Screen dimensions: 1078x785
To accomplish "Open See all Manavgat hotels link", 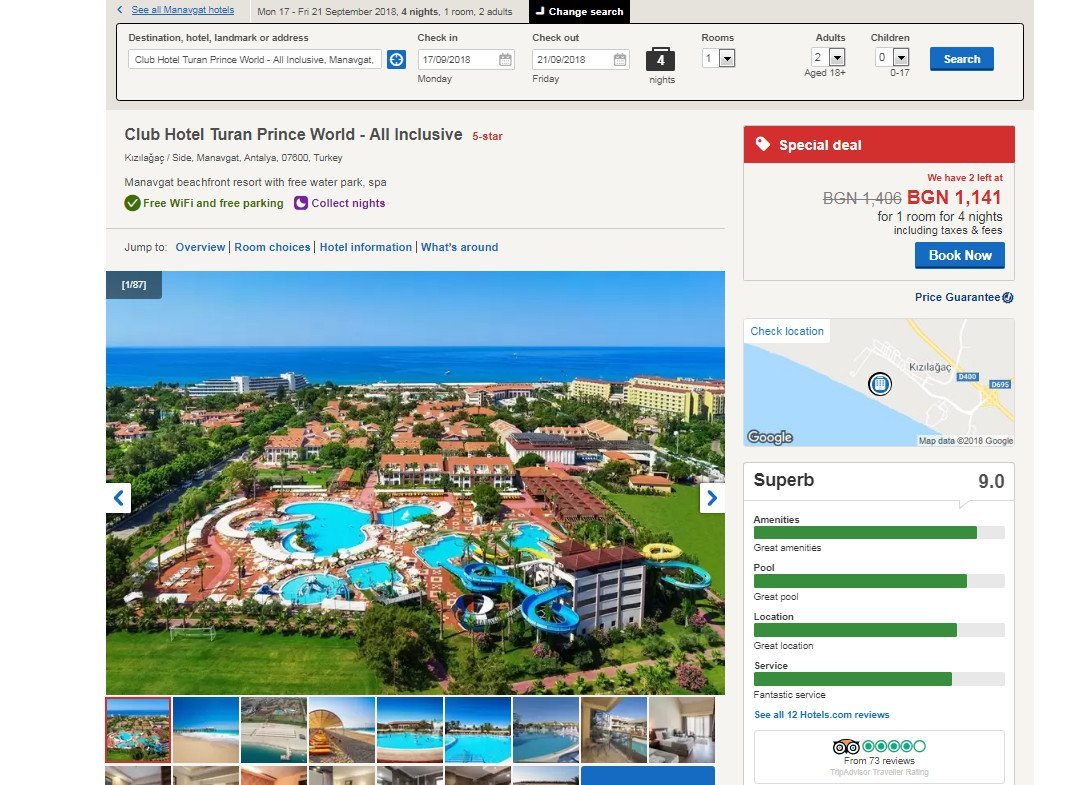I will coord(182,10).
